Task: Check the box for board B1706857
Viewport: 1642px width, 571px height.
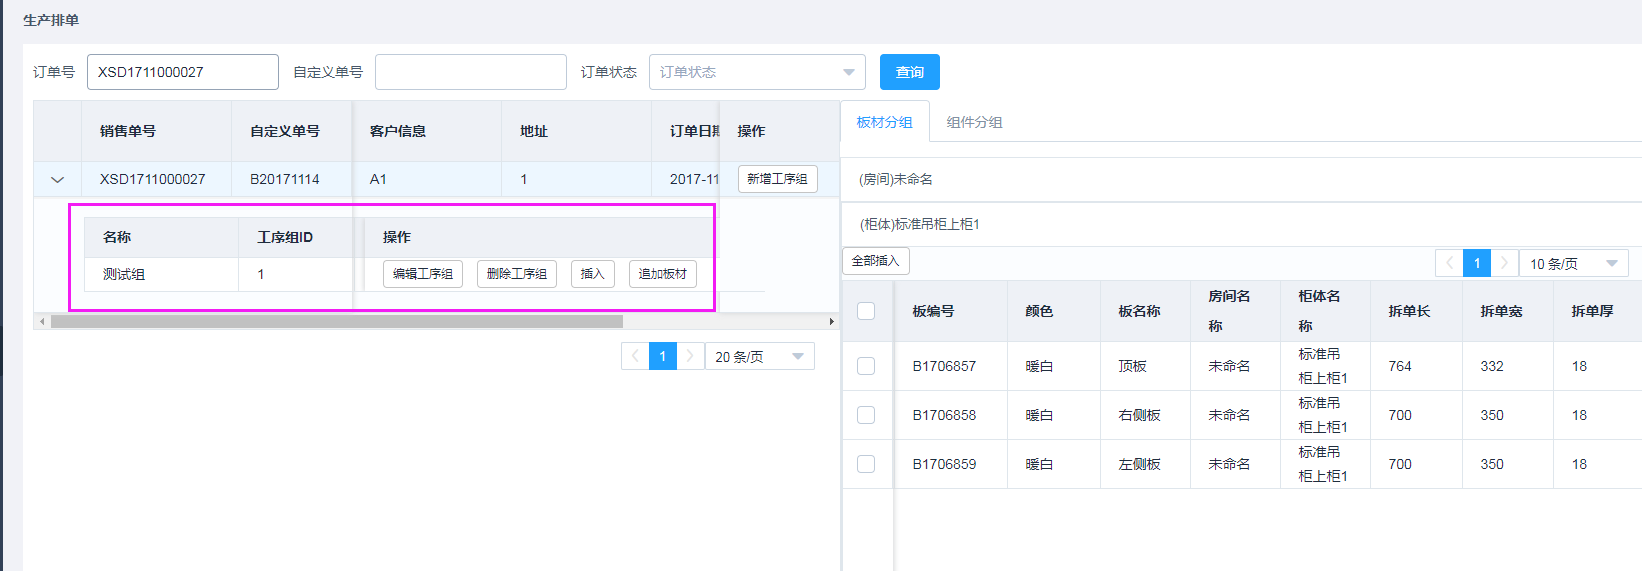Action: tap(866, 366)
